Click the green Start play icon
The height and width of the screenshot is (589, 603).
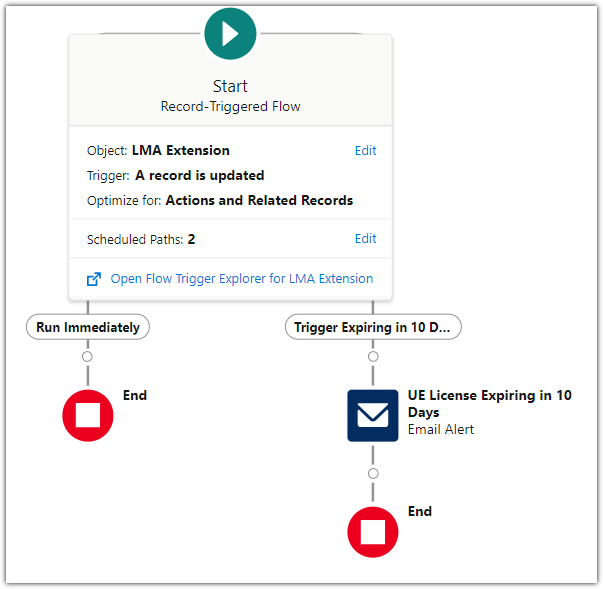230,33
